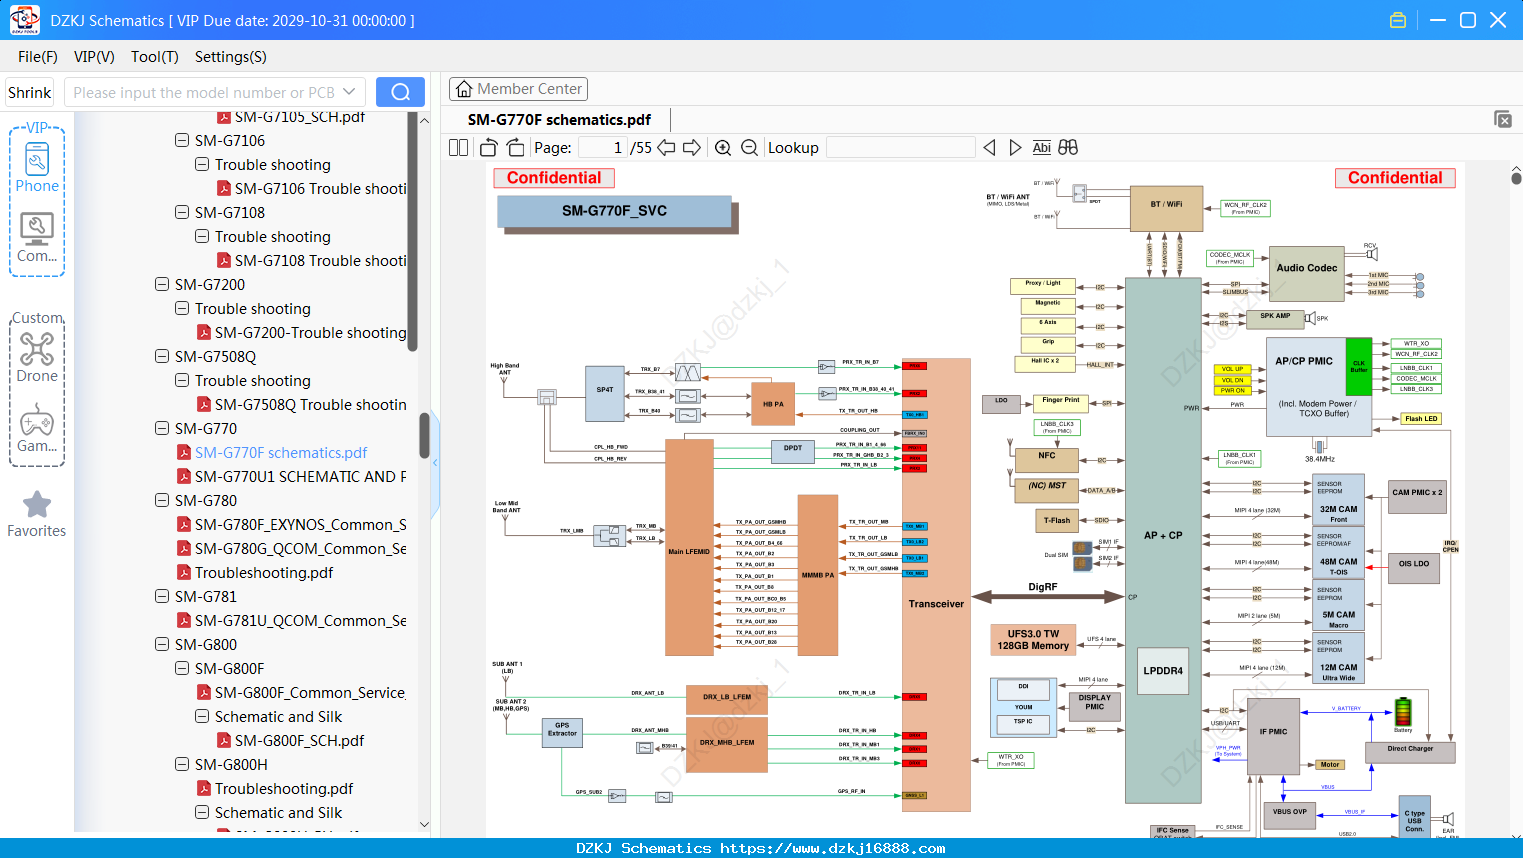The width and height of the screenshot is (1523, 858).
Task: Click the Member Center button
Action: (518, 89)
